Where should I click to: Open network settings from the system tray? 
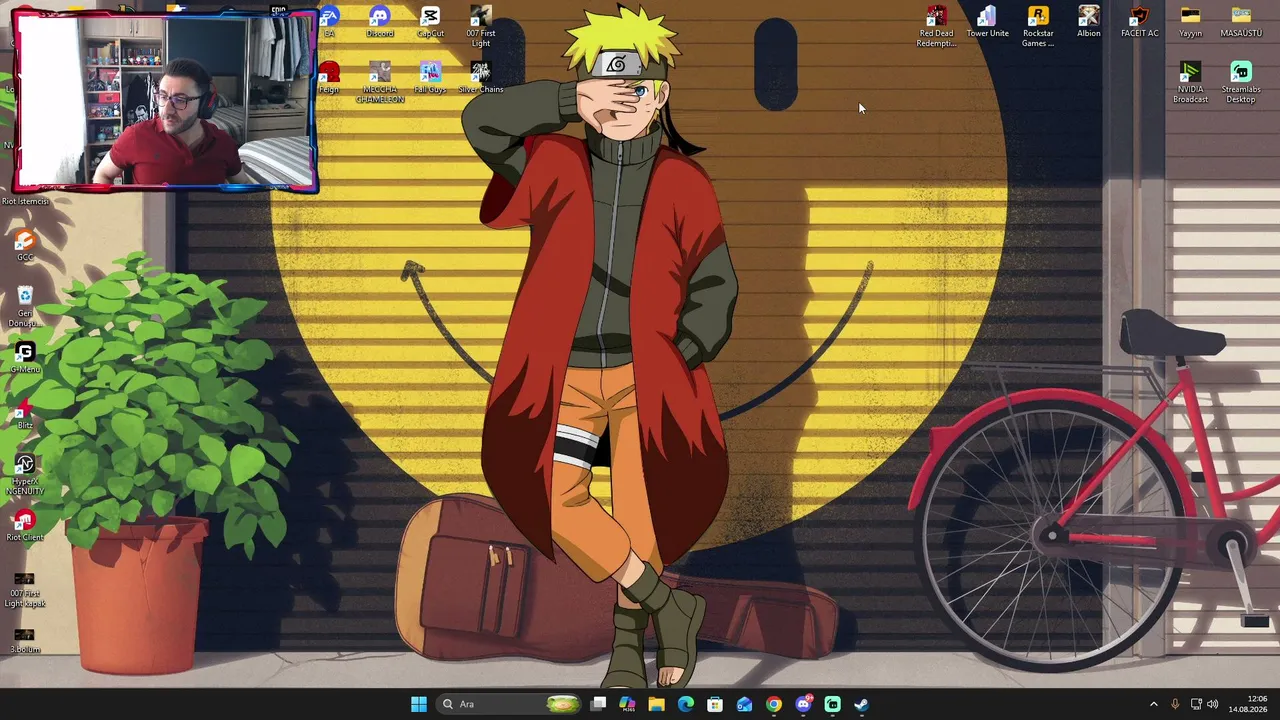click(1196, 704)
